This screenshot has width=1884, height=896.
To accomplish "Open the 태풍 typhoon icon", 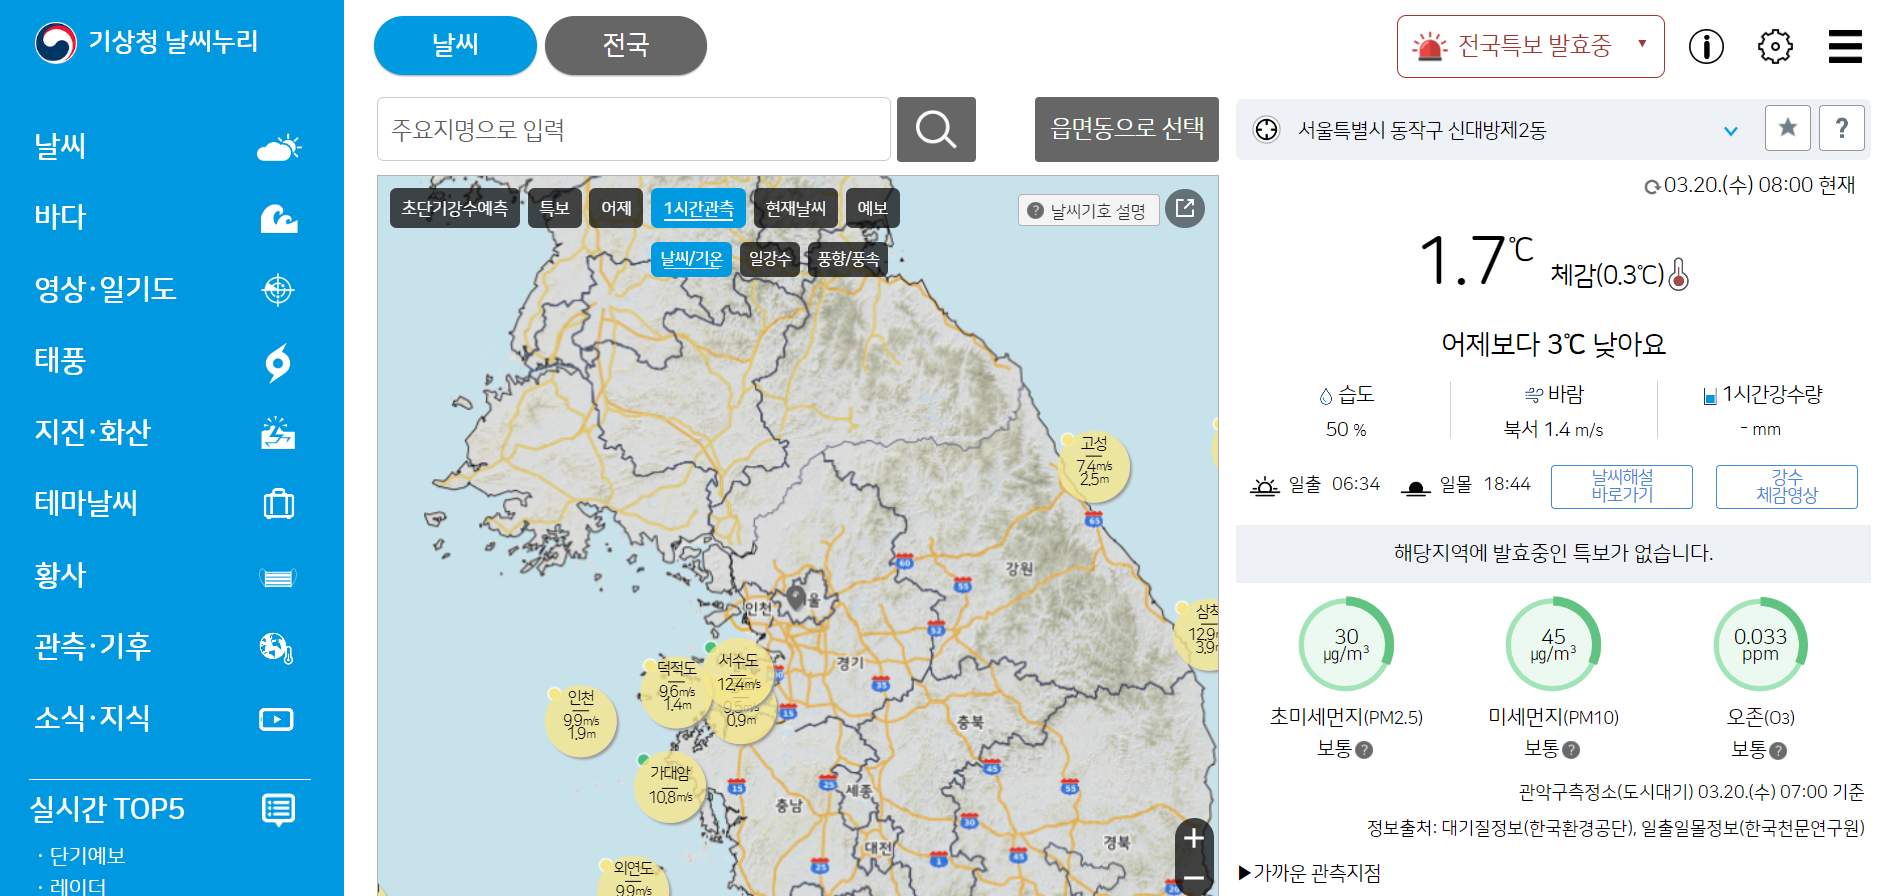I will pos(278,362).
